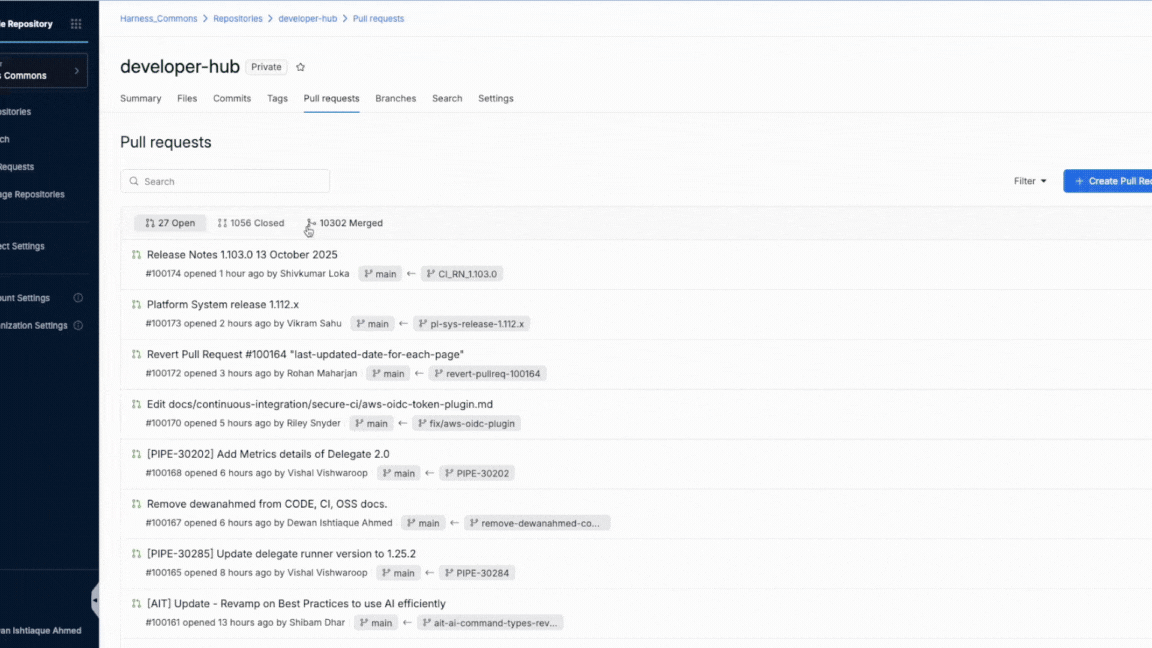Click CI_RN_1.103.0 source branch tag
This screenshot has width=1152, height=648.
pyautogui.click(x=462, y=274)
